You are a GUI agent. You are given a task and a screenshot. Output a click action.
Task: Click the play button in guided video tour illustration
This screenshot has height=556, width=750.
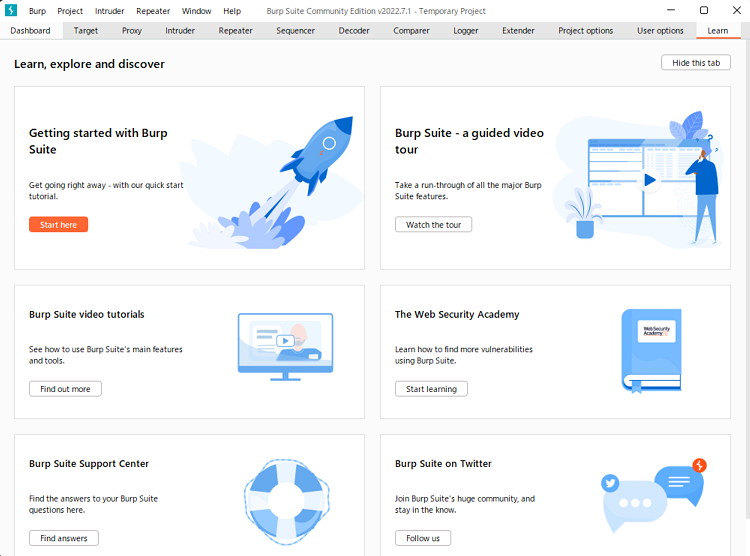(650, 180)
